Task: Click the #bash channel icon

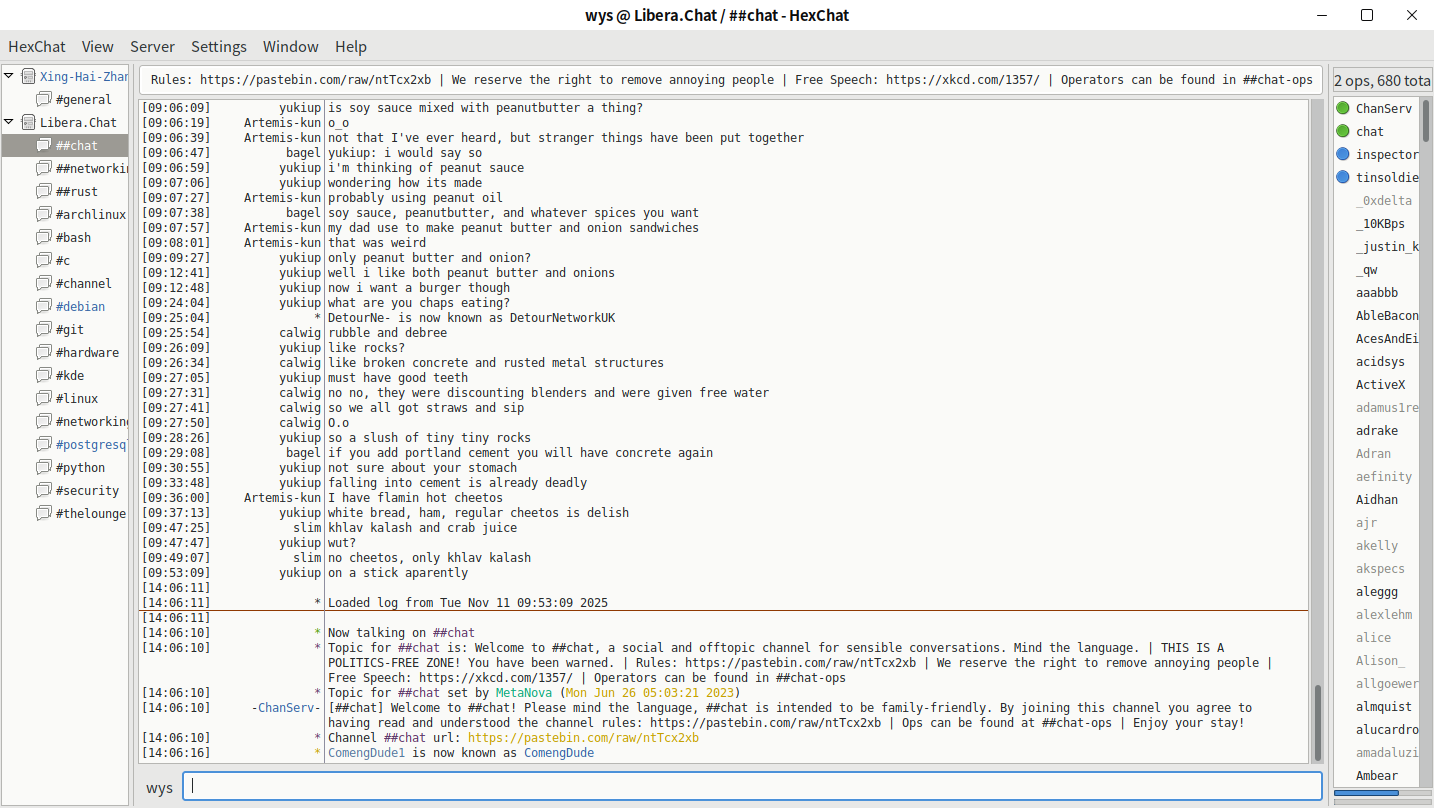Action: click(44, 237)
